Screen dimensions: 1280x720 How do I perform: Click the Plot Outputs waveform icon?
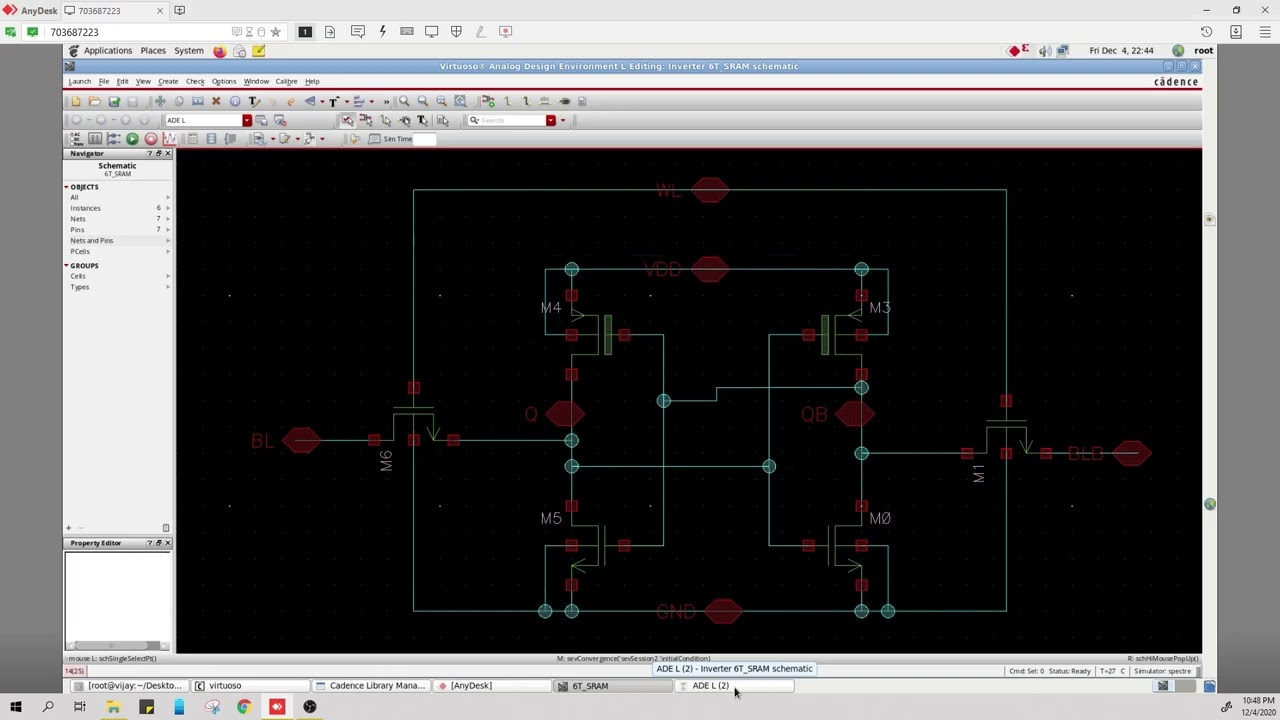coord(169,139)
